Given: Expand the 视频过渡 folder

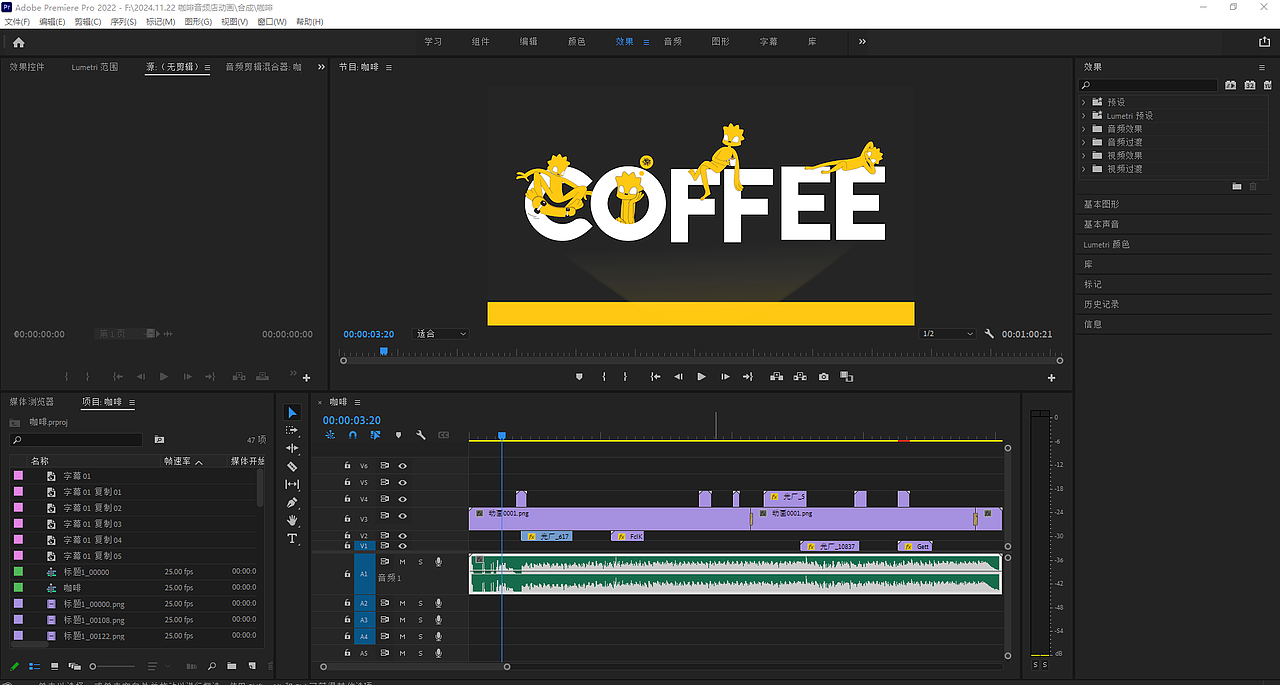Looking at the screenshot, I should (x=1084, y=169).
